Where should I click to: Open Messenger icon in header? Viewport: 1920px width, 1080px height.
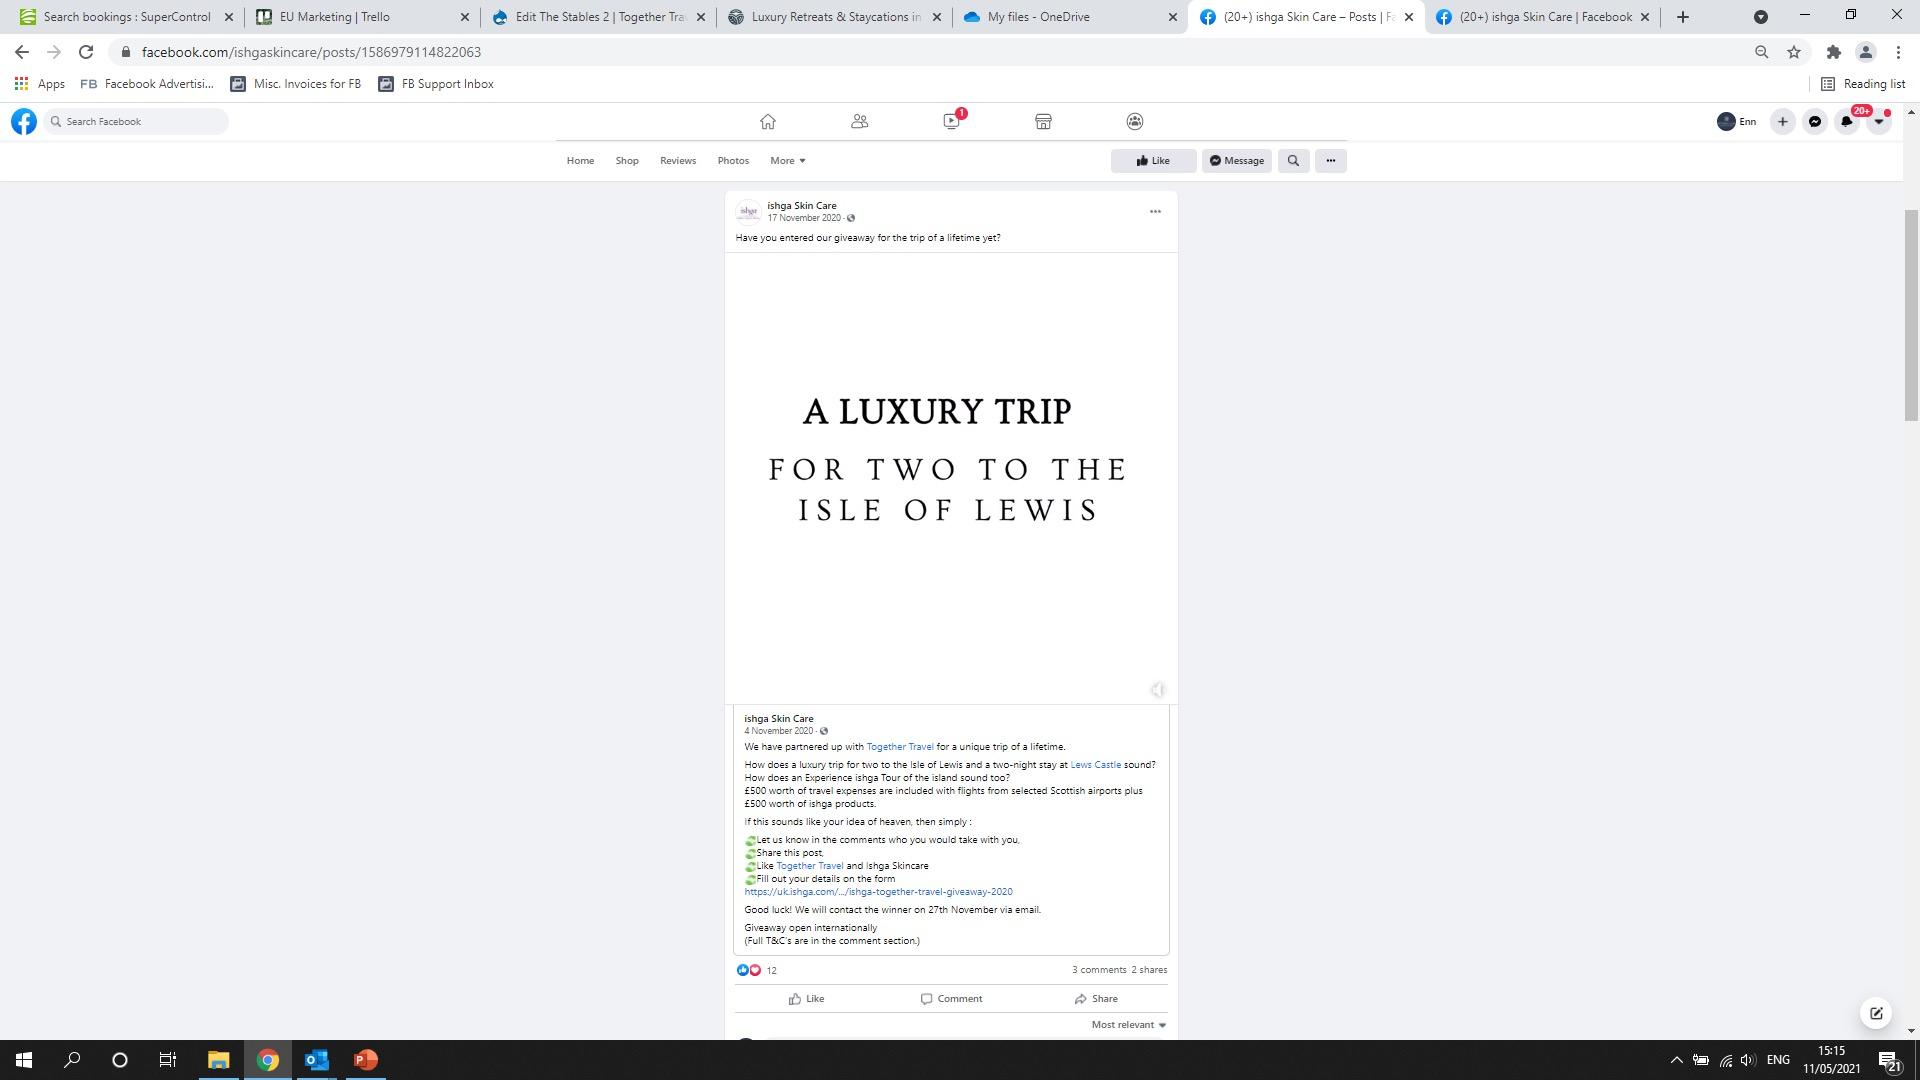pyautogui.click(x=1814, y=122)
